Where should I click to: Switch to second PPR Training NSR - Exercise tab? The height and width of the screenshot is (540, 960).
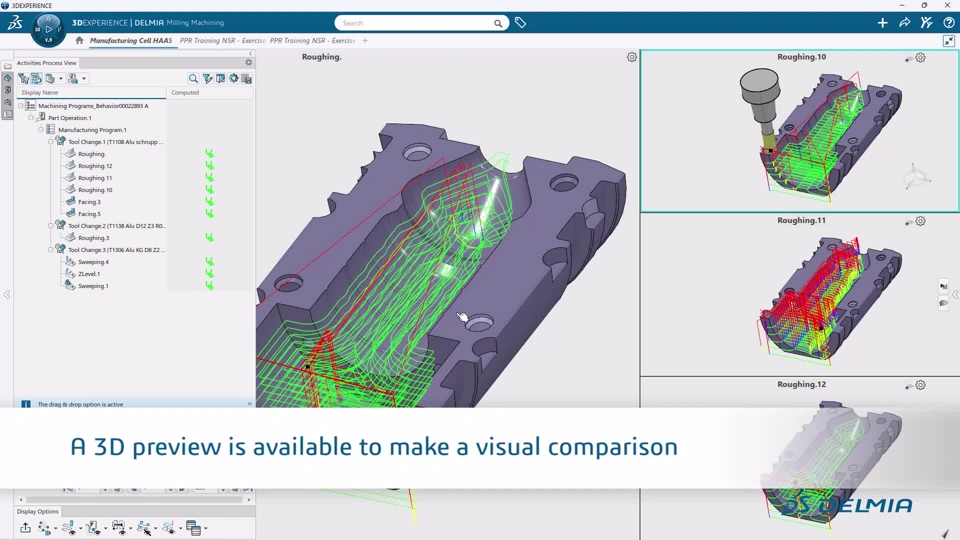[312, 40]
